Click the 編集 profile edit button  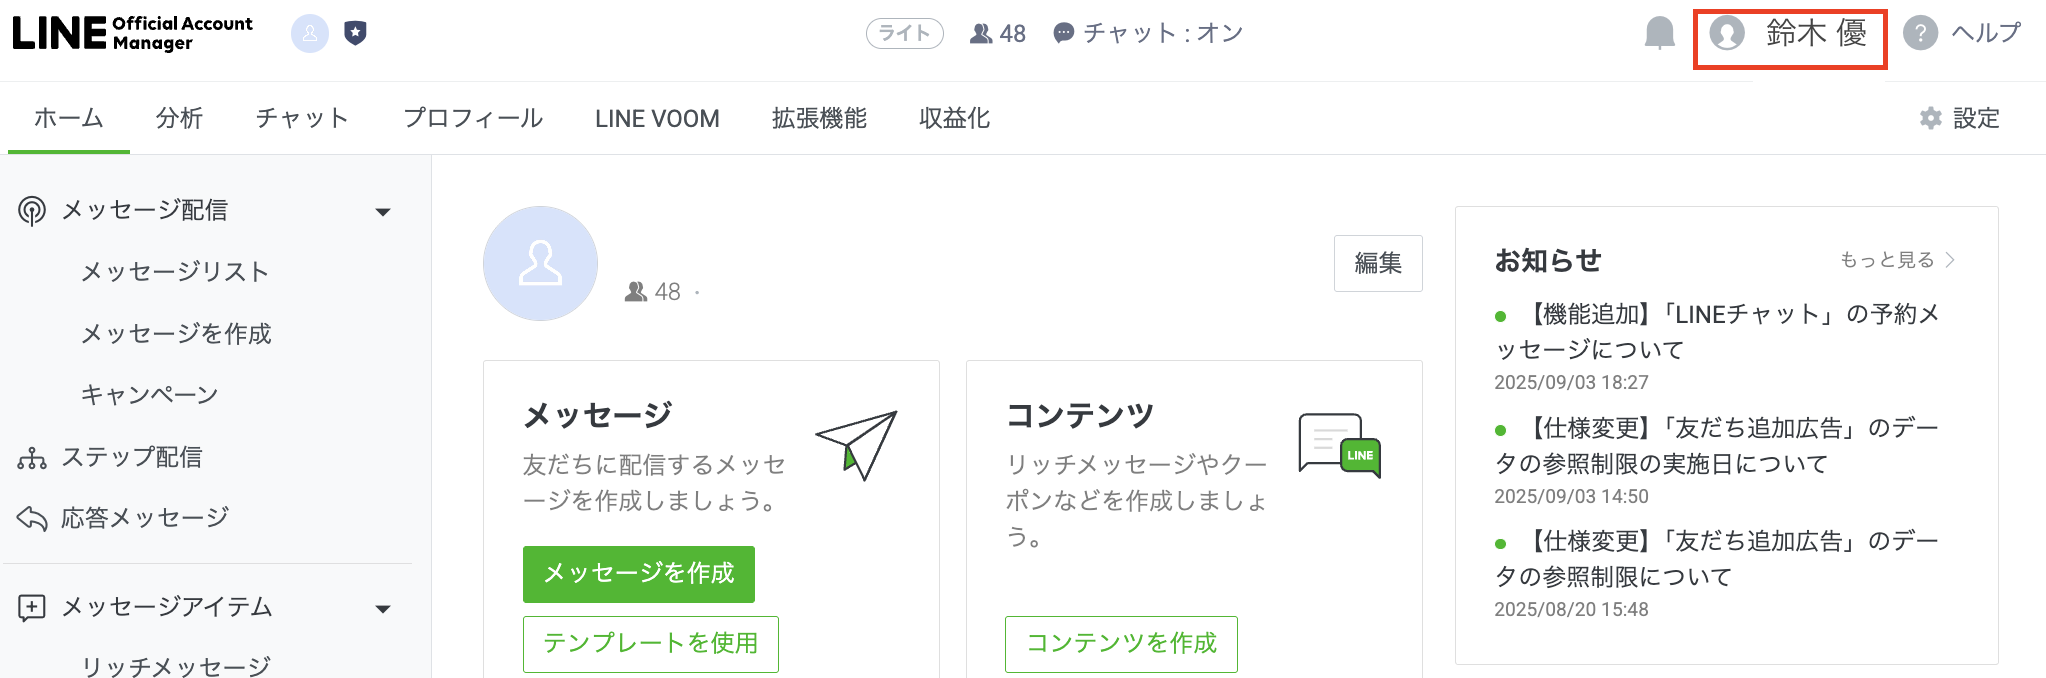click(x=1377, y=263)
